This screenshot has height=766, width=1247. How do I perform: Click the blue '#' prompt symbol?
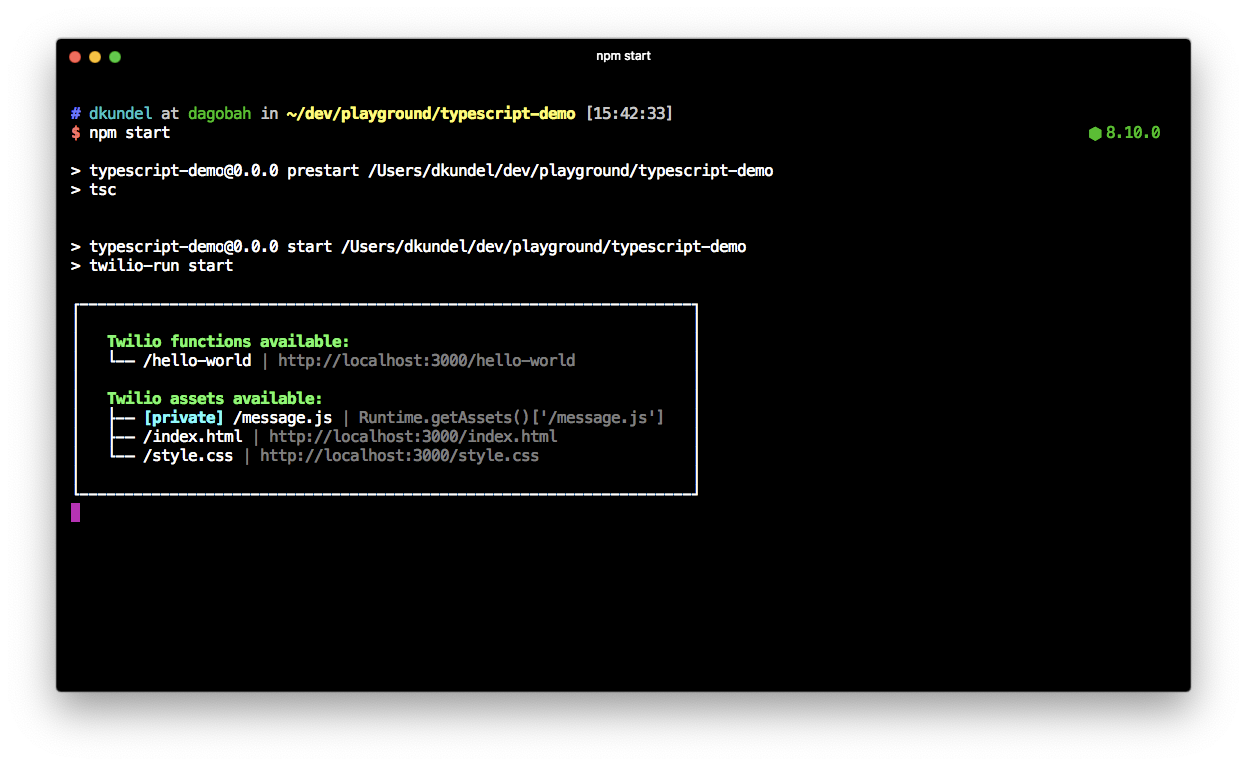75,113
